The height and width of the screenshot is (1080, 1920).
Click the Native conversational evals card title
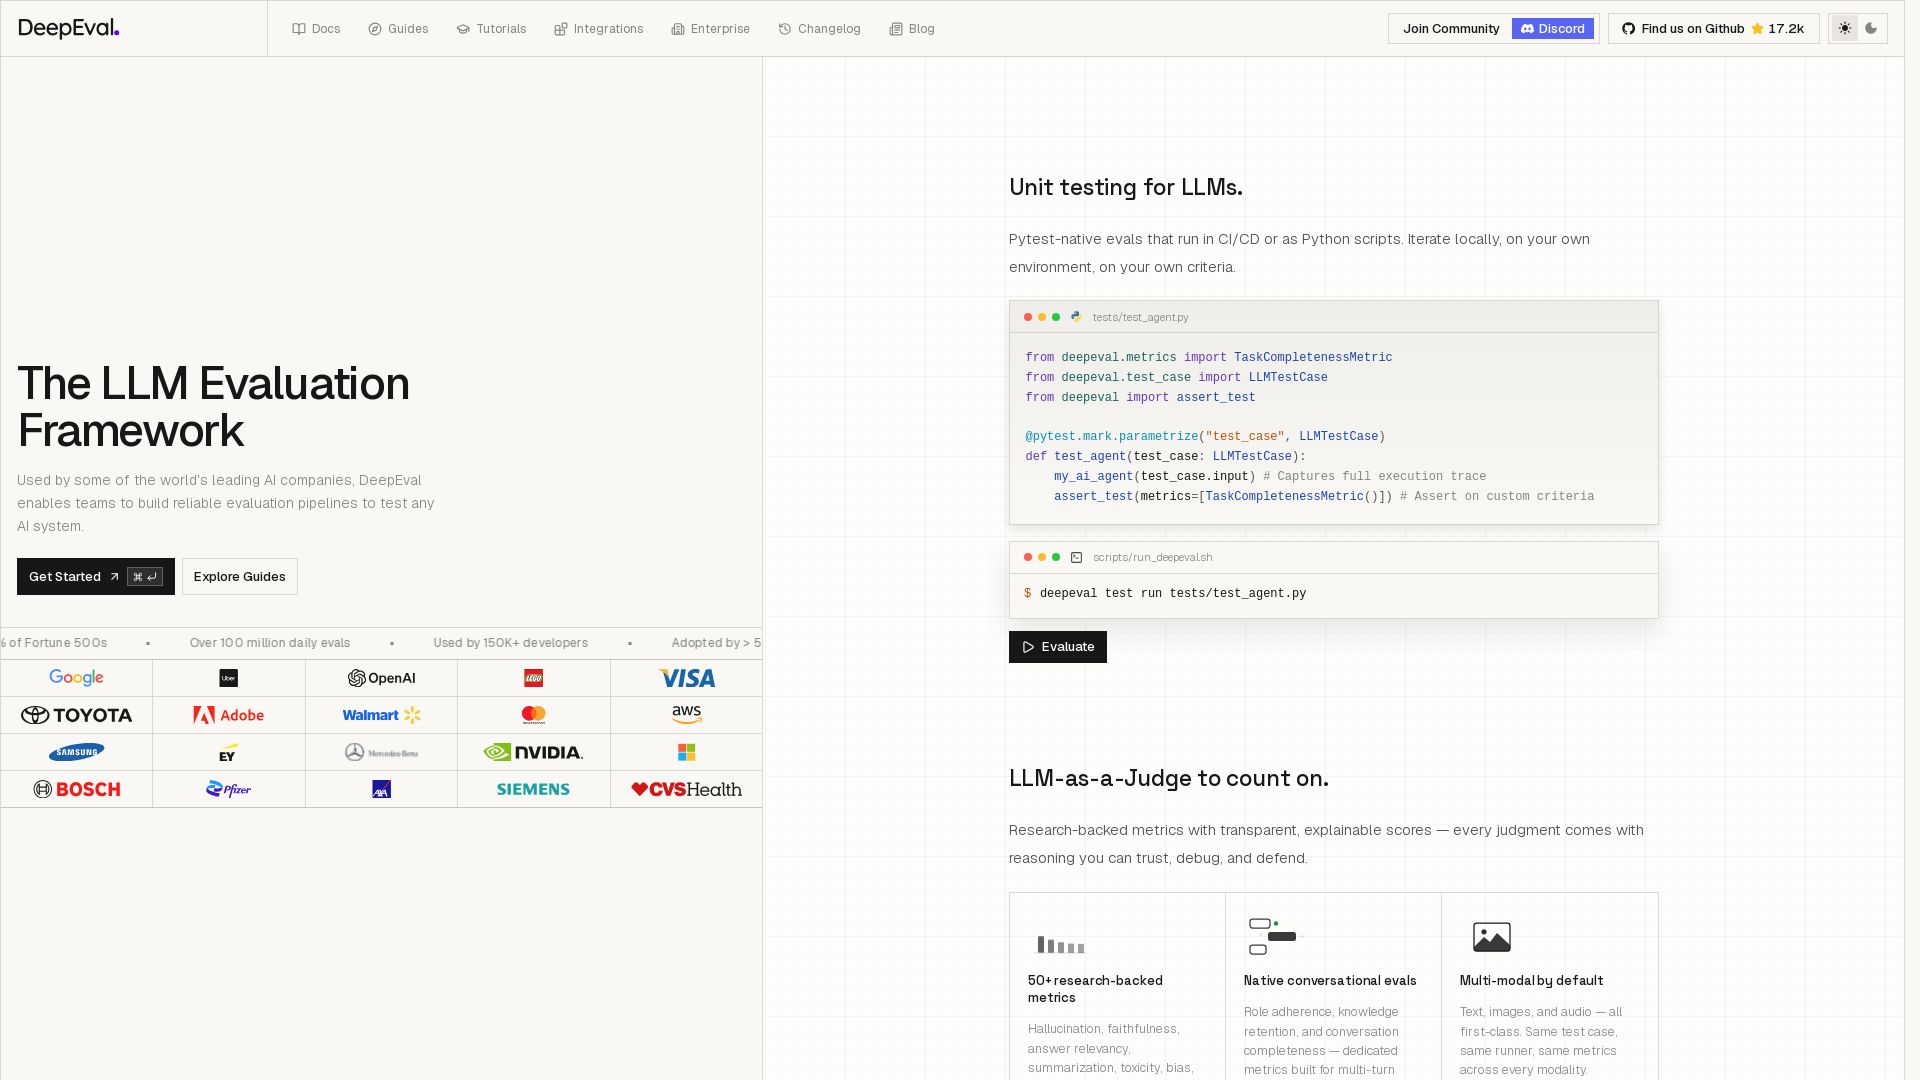click(x=1330, y=981)
